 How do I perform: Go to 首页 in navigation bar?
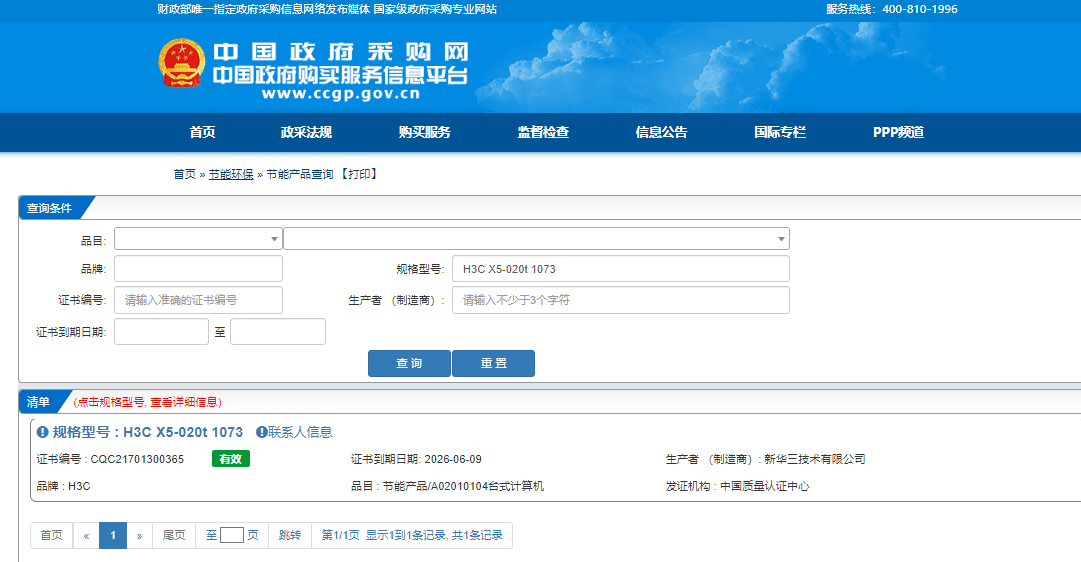[203, 132]
